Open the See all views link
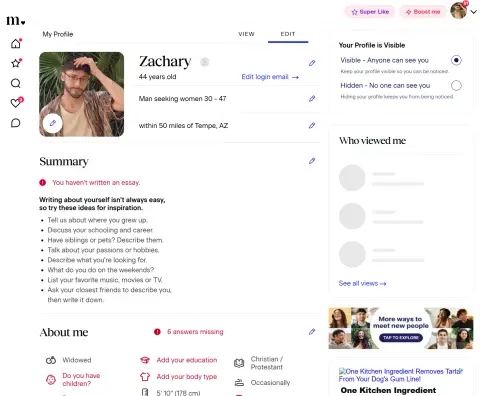Image resolution: width=480 pixels, height=396 pixels. point(362,283)
